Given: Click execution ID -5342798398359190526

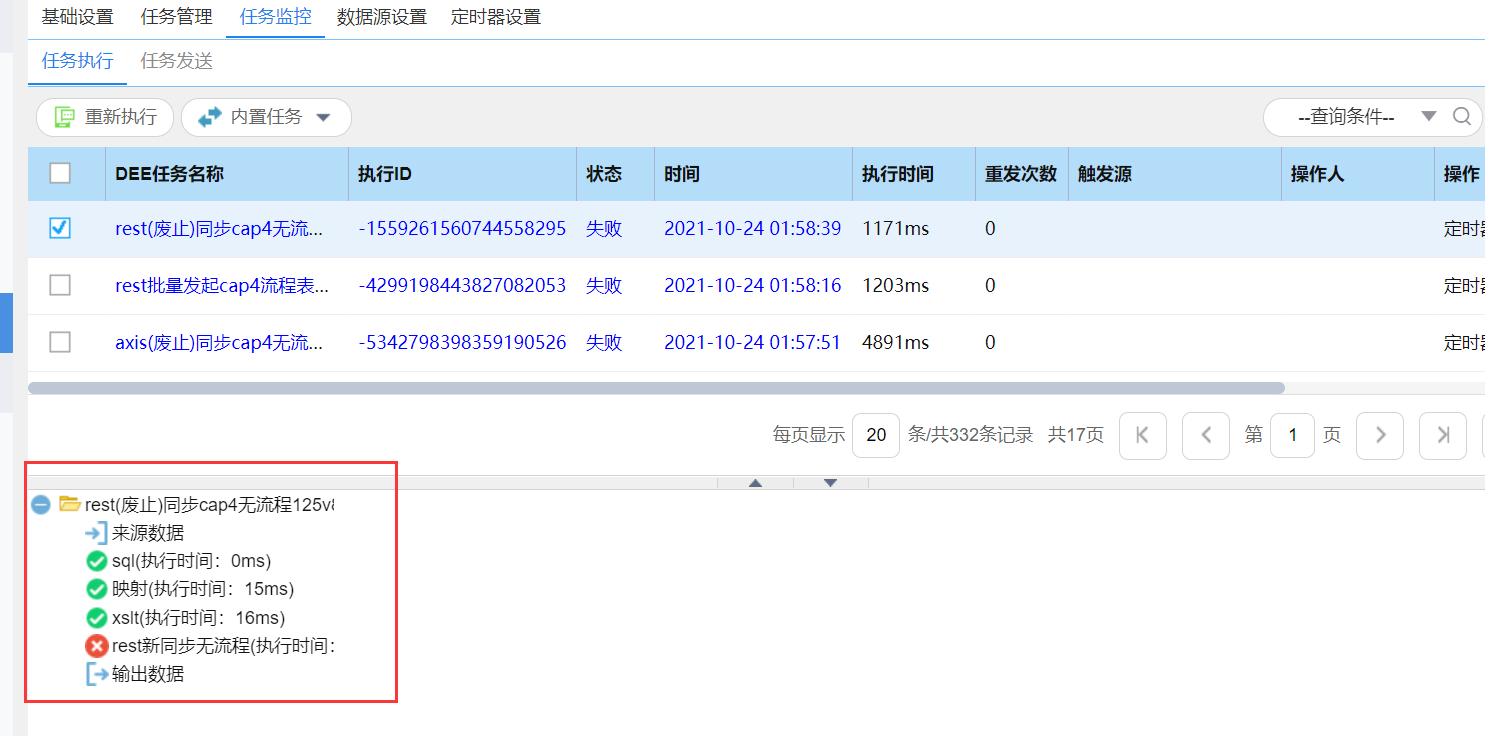Looking at the screenshot, I should pos(462,343).
